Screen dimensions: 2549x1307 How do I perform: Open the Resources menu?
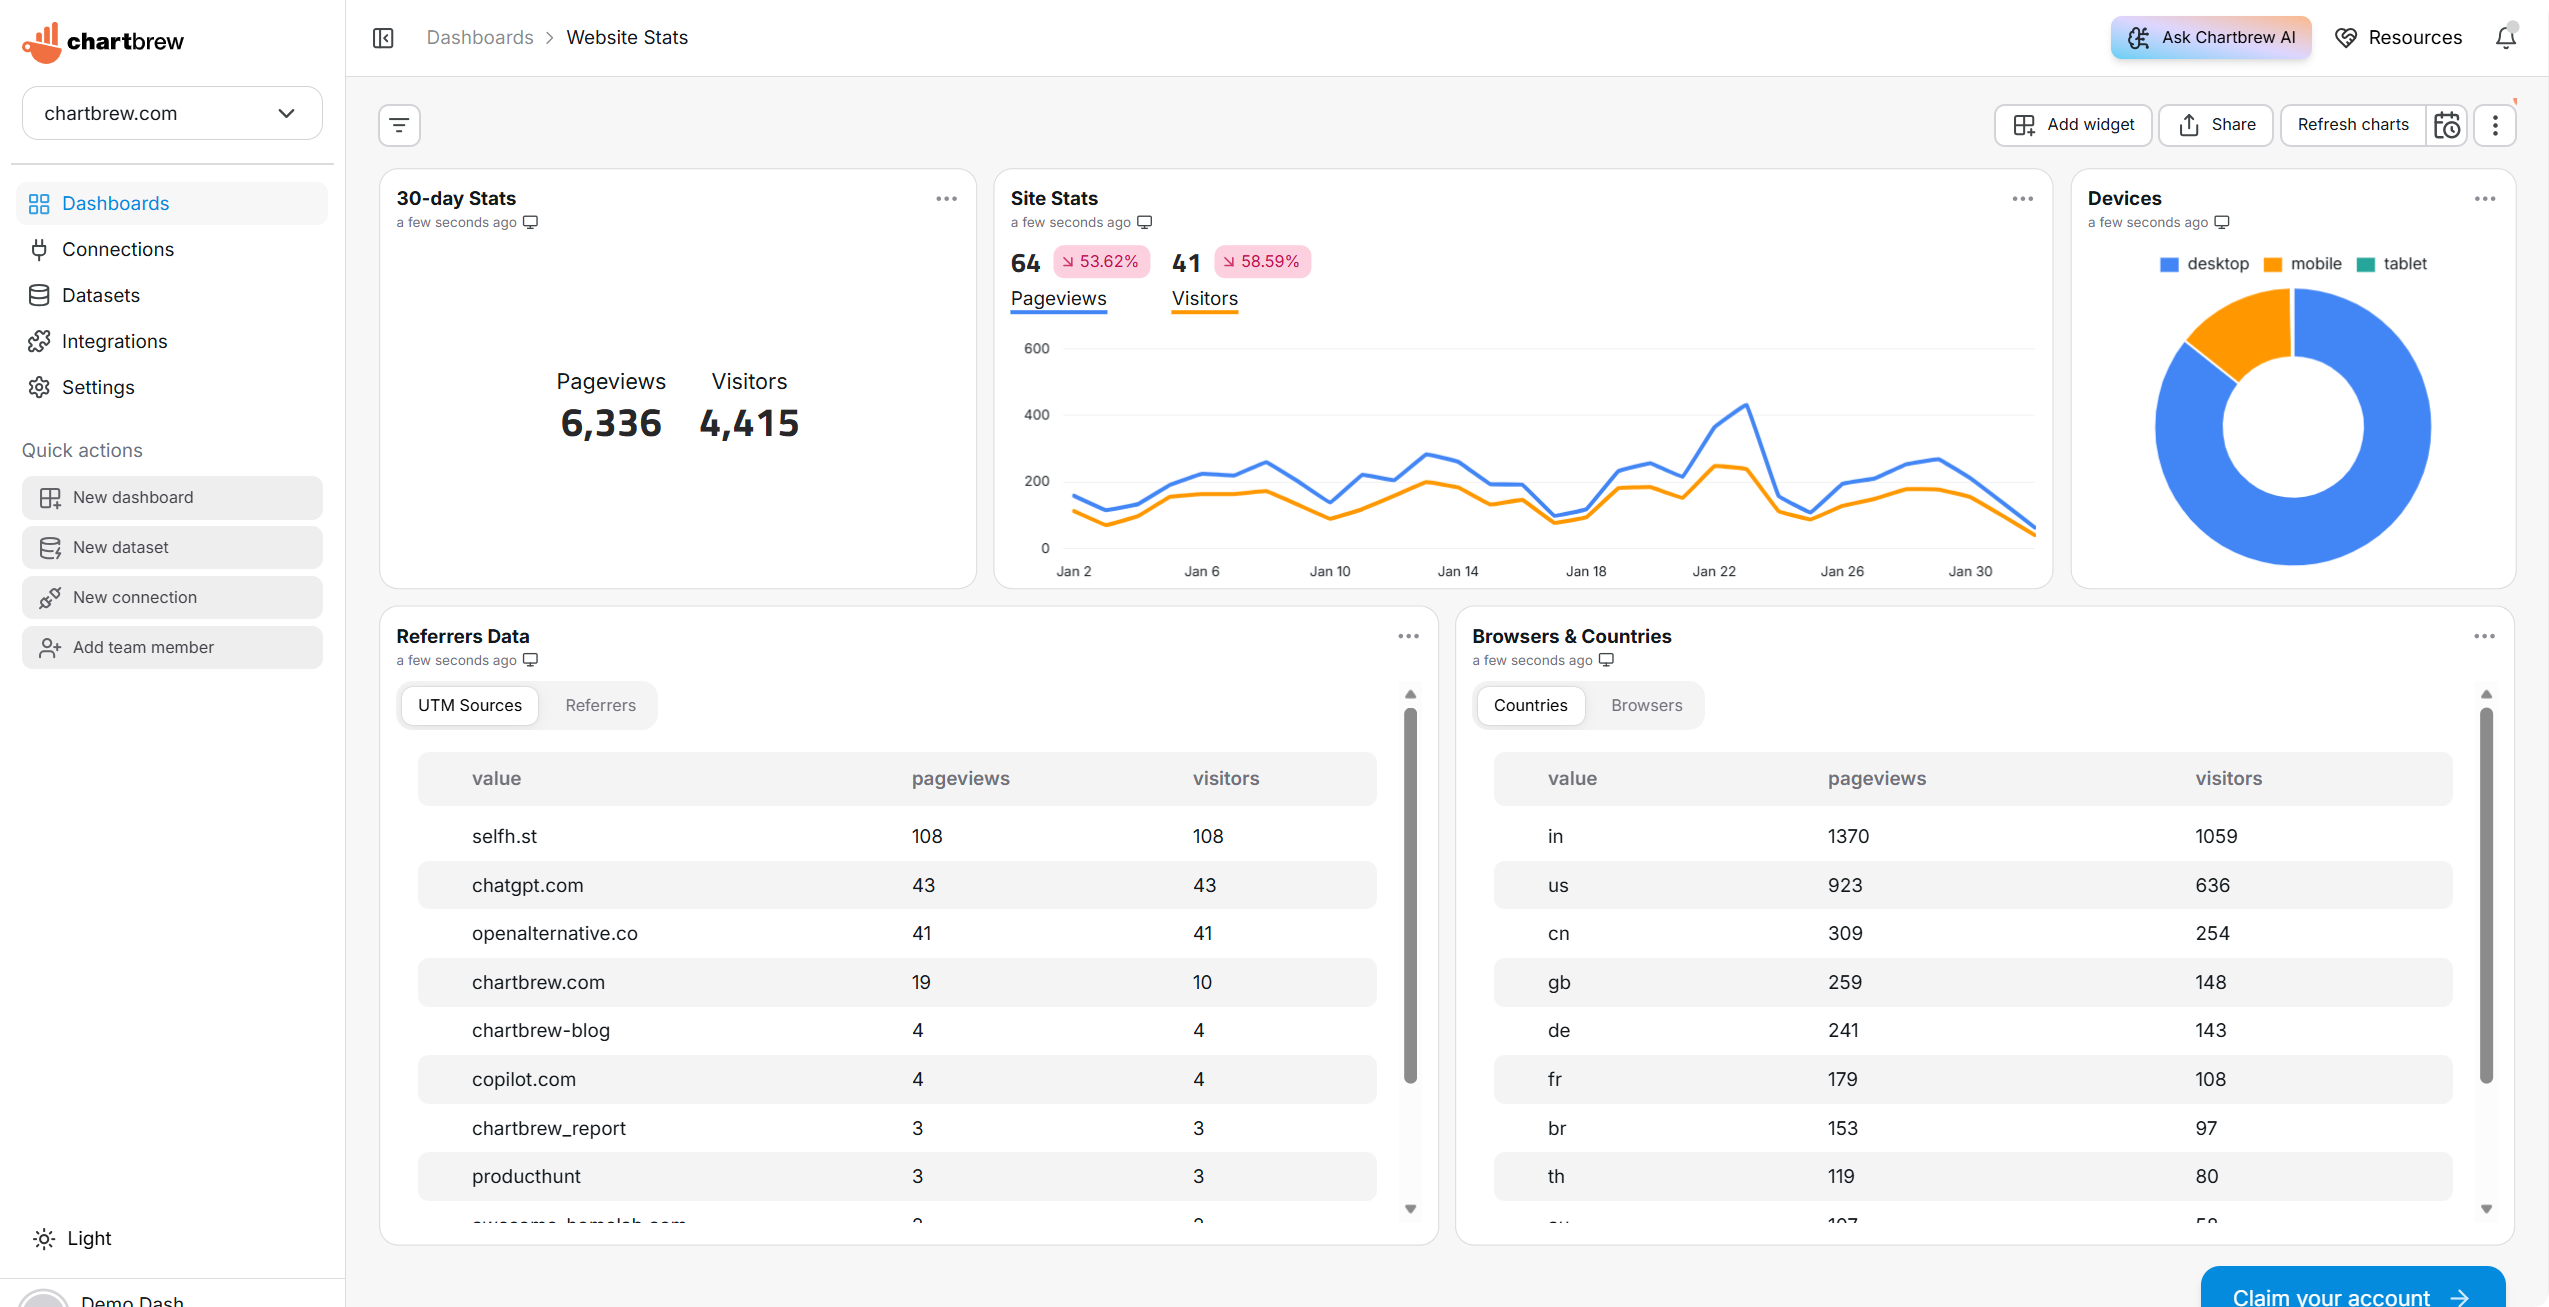[2398, 38]
